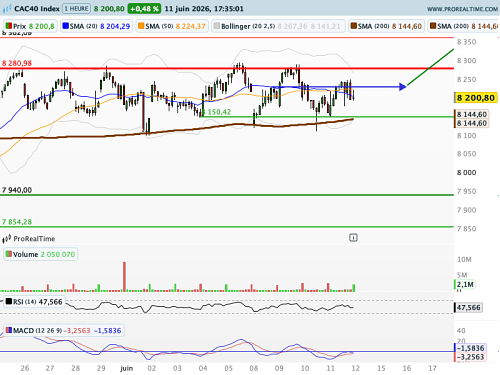This screenshot has height=375, width=500.
Task: Click the -1,5836 MACD axis tag
Action: [470, 348]
